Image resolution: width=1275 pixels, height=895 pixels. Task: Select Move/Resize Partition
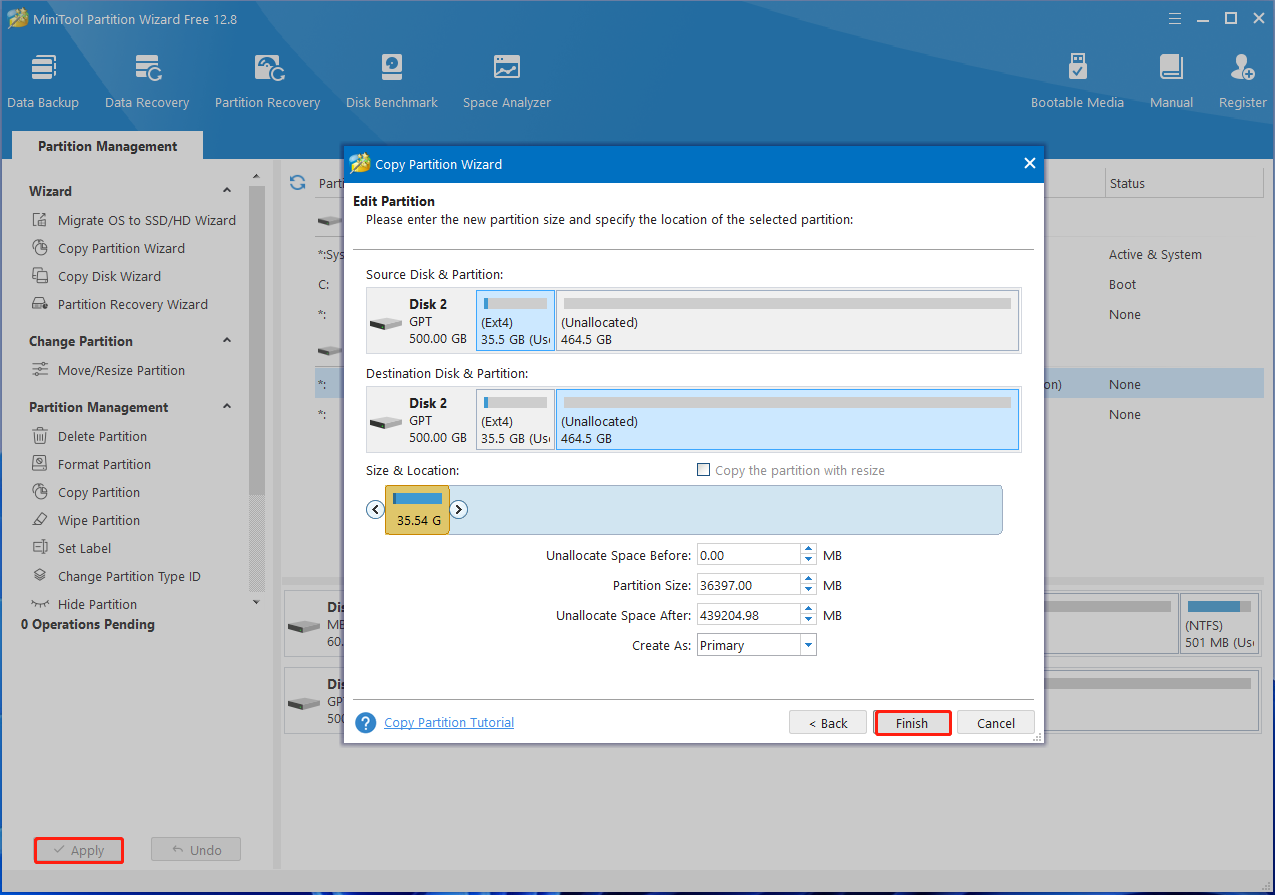[108, 370]
